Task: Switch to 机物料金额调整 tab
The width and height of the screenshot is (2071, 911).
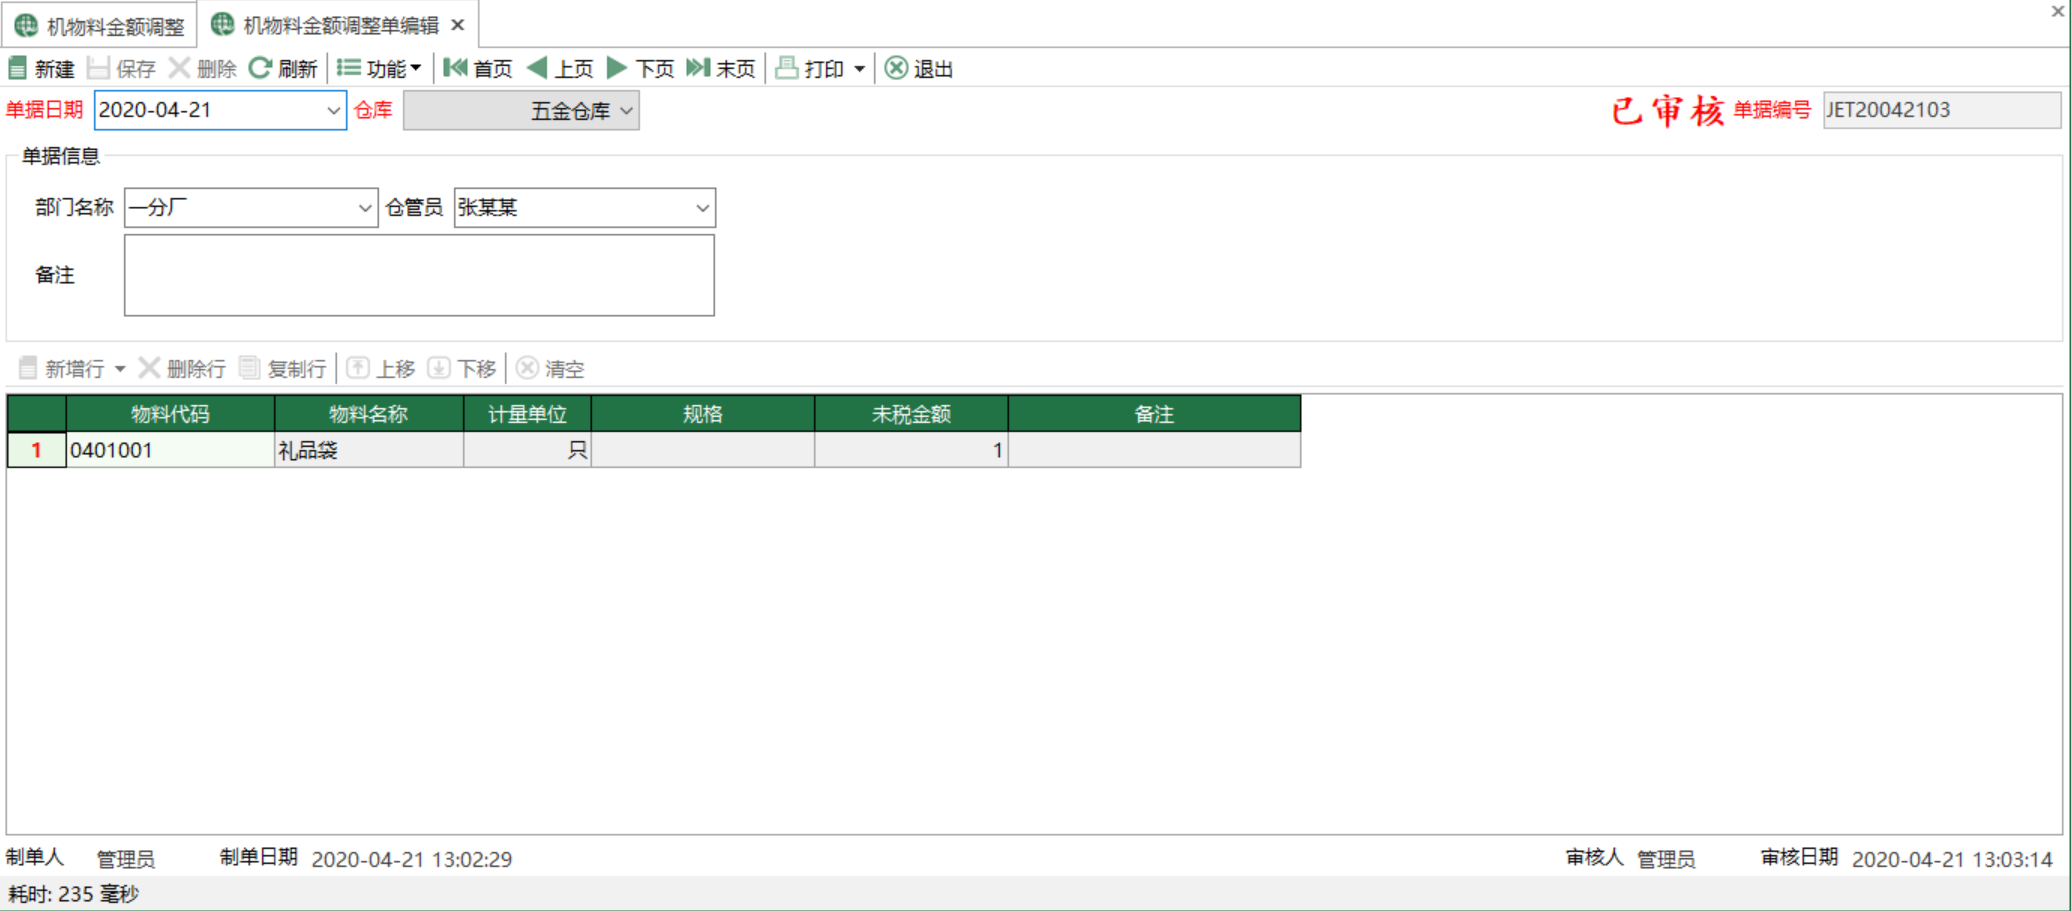Action: (100, 25)
